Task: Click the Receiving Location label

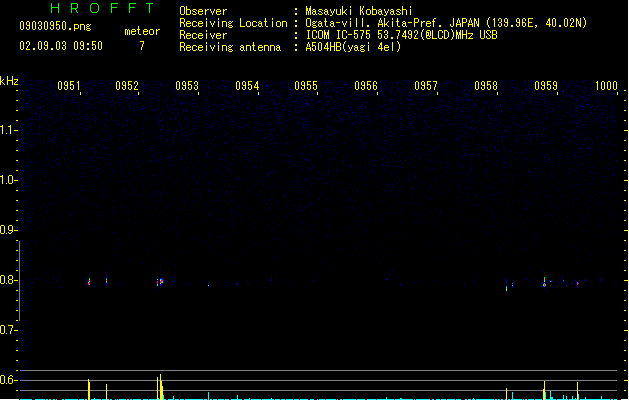Action: click(x=233, y=23)
